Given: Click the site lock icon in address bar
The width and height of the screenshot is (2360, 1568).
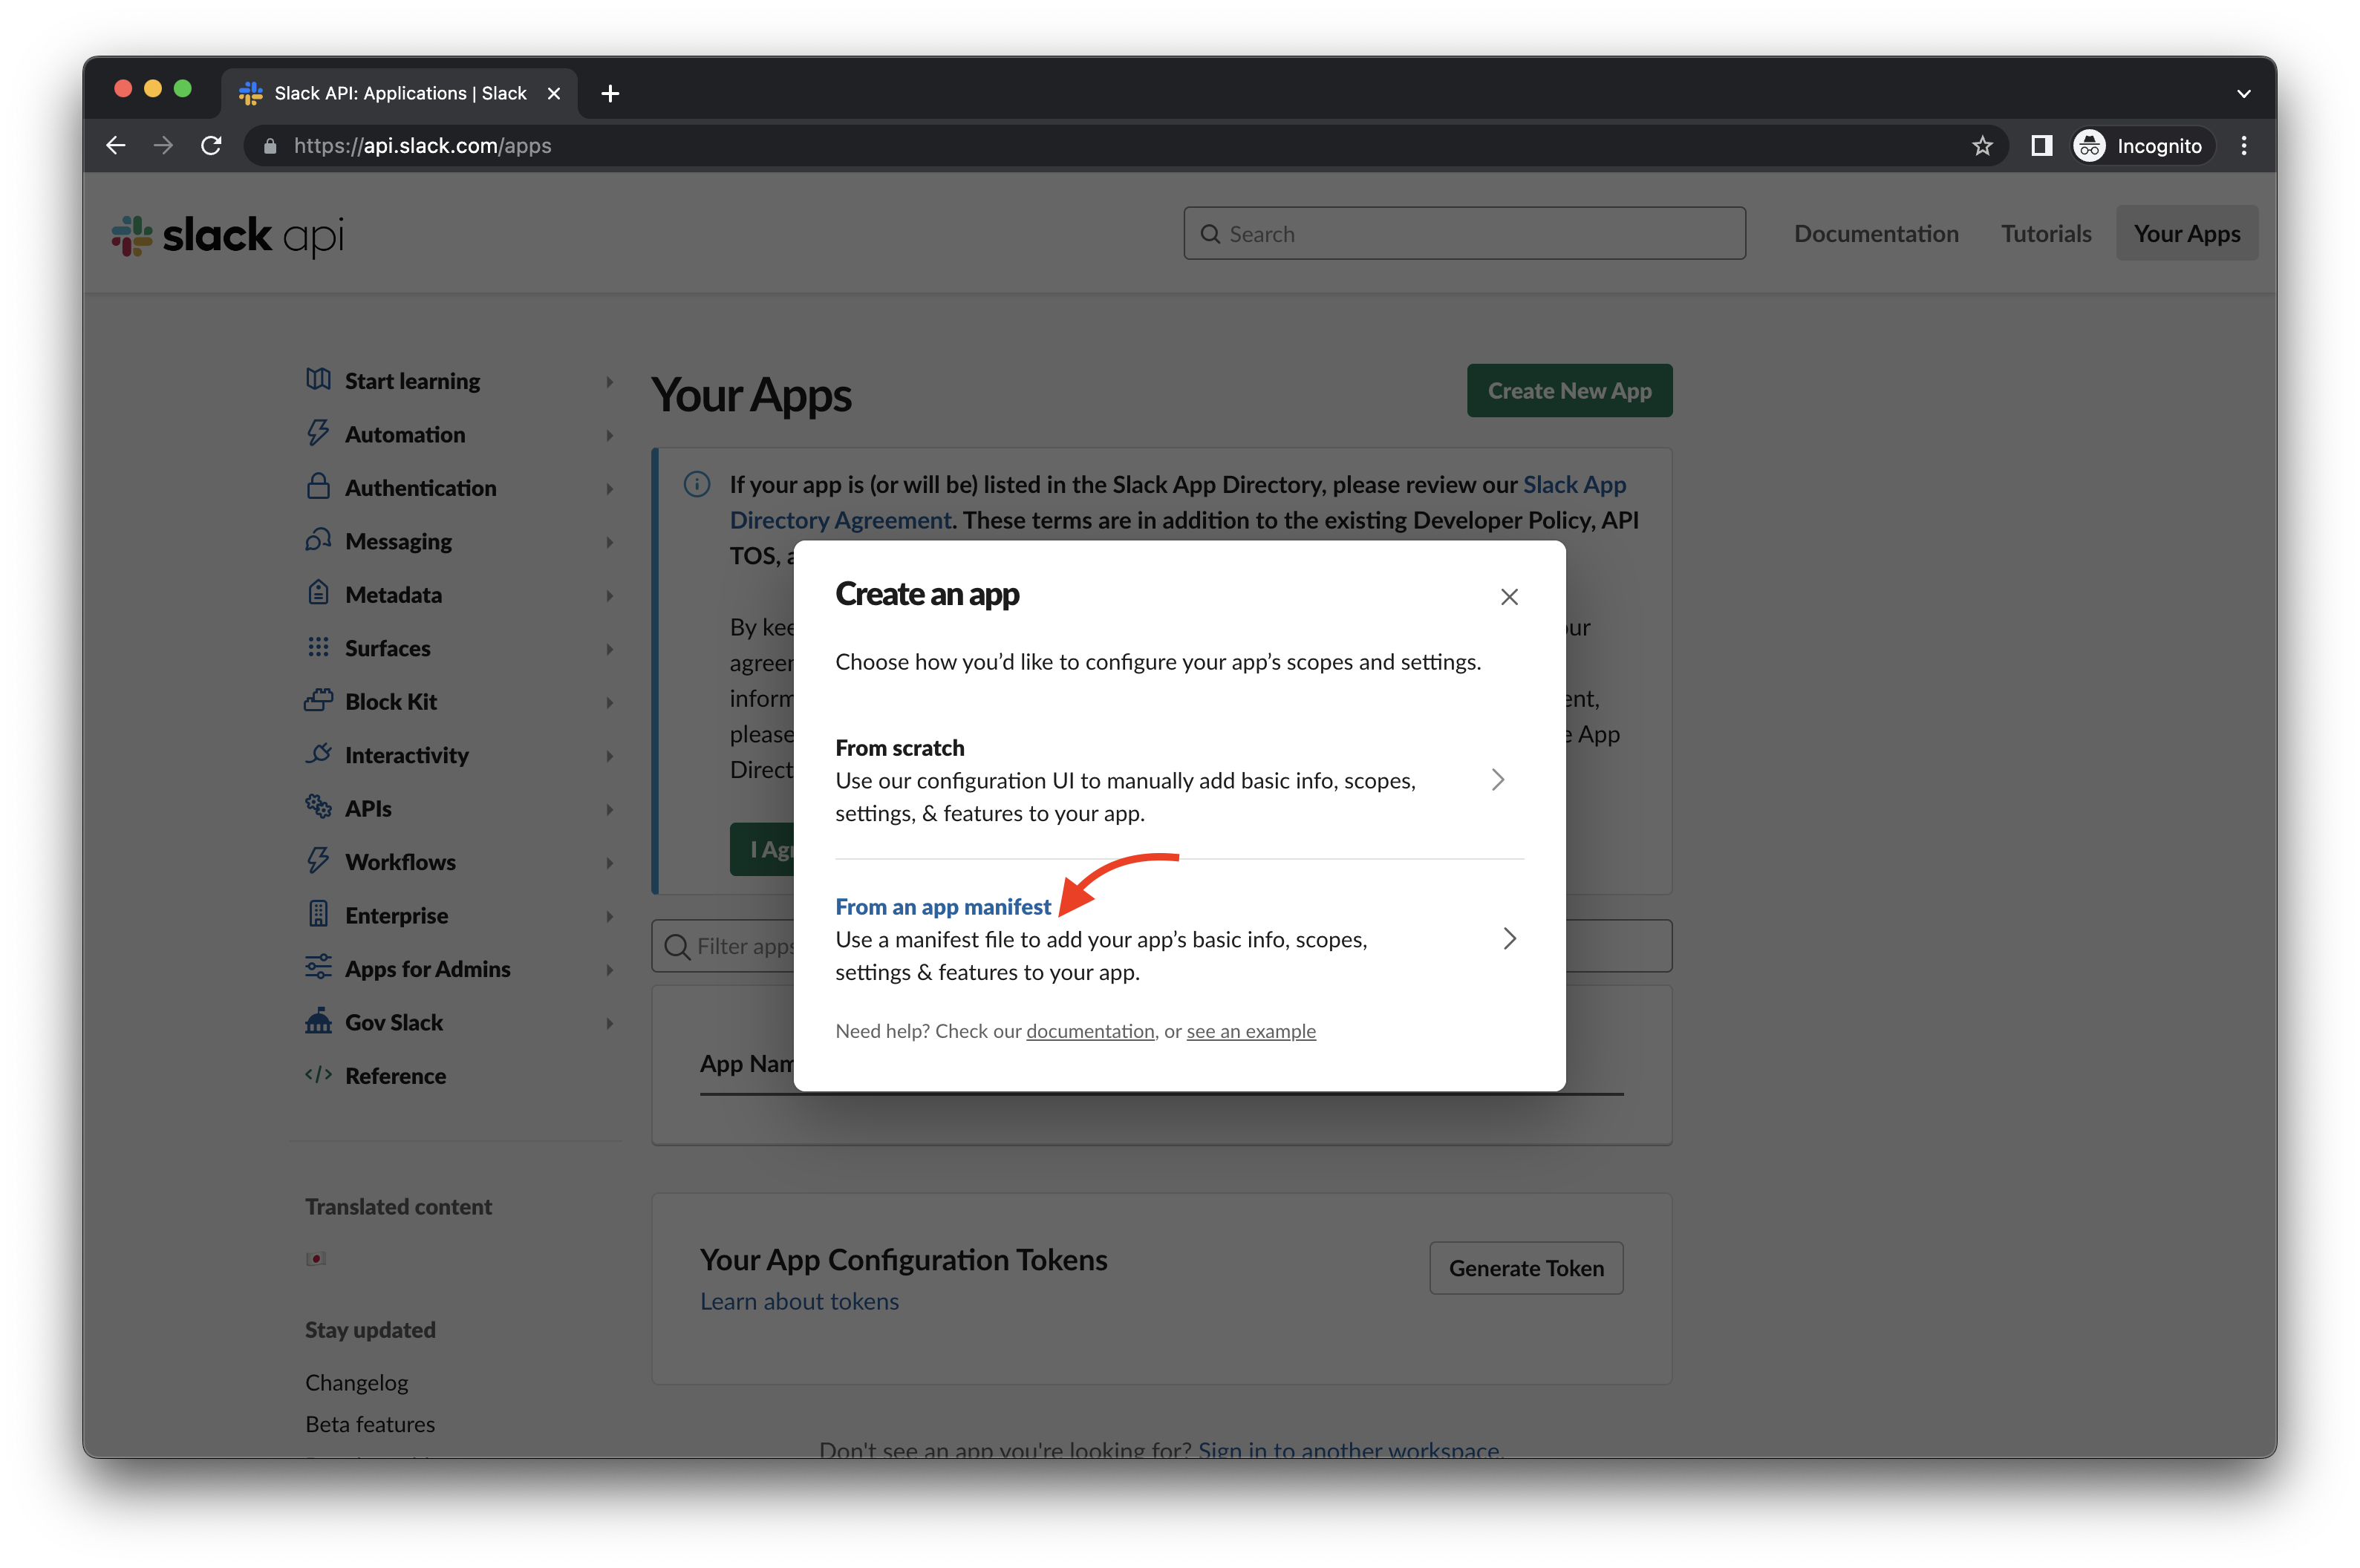Looking at the screenshot, I should point(270,146).
